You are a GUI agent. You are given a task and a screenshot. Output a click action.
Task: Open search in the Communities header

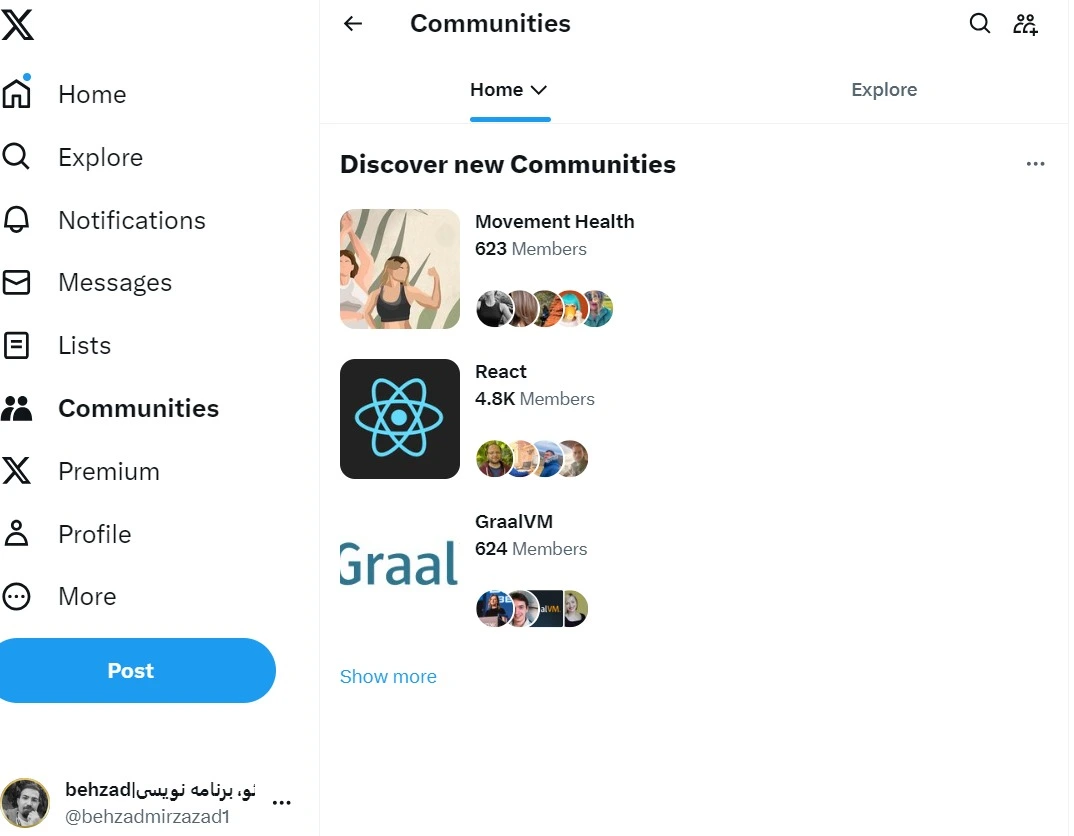pyautogui.click(x=980, y=23)
